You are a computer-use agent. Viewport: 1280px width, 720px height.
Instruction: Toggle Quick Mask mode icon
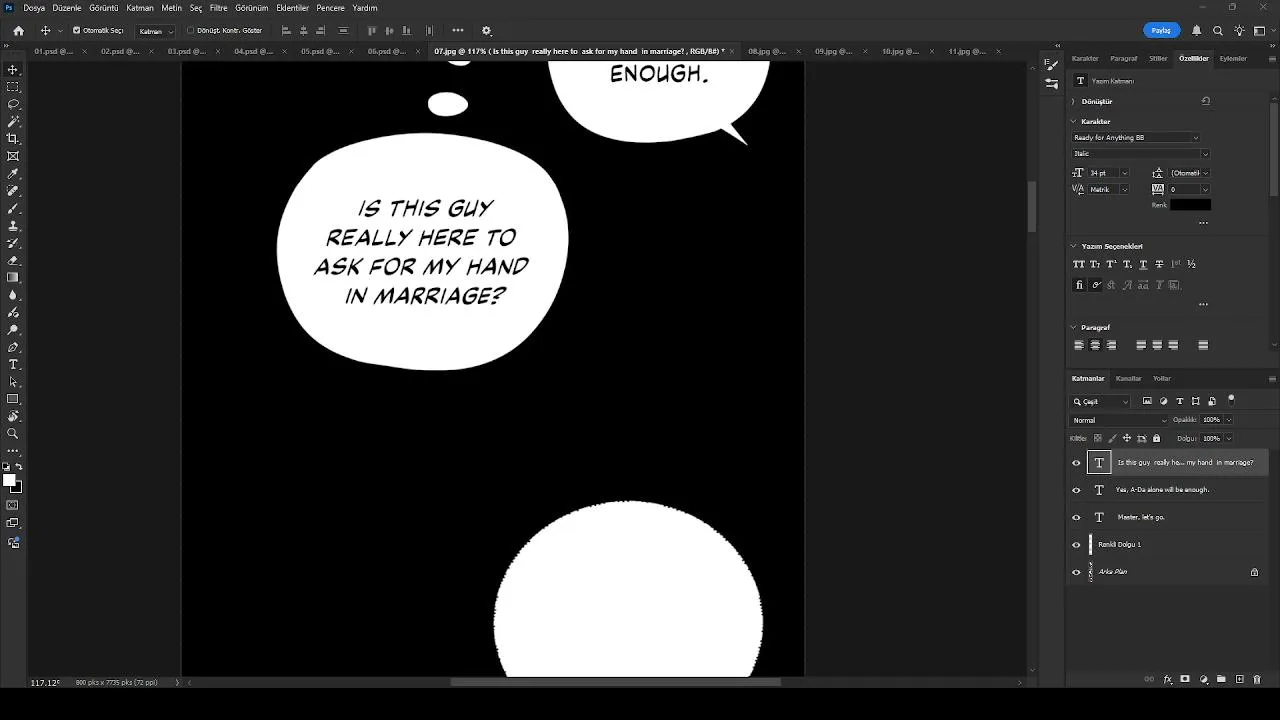click(x=13, y=506)
